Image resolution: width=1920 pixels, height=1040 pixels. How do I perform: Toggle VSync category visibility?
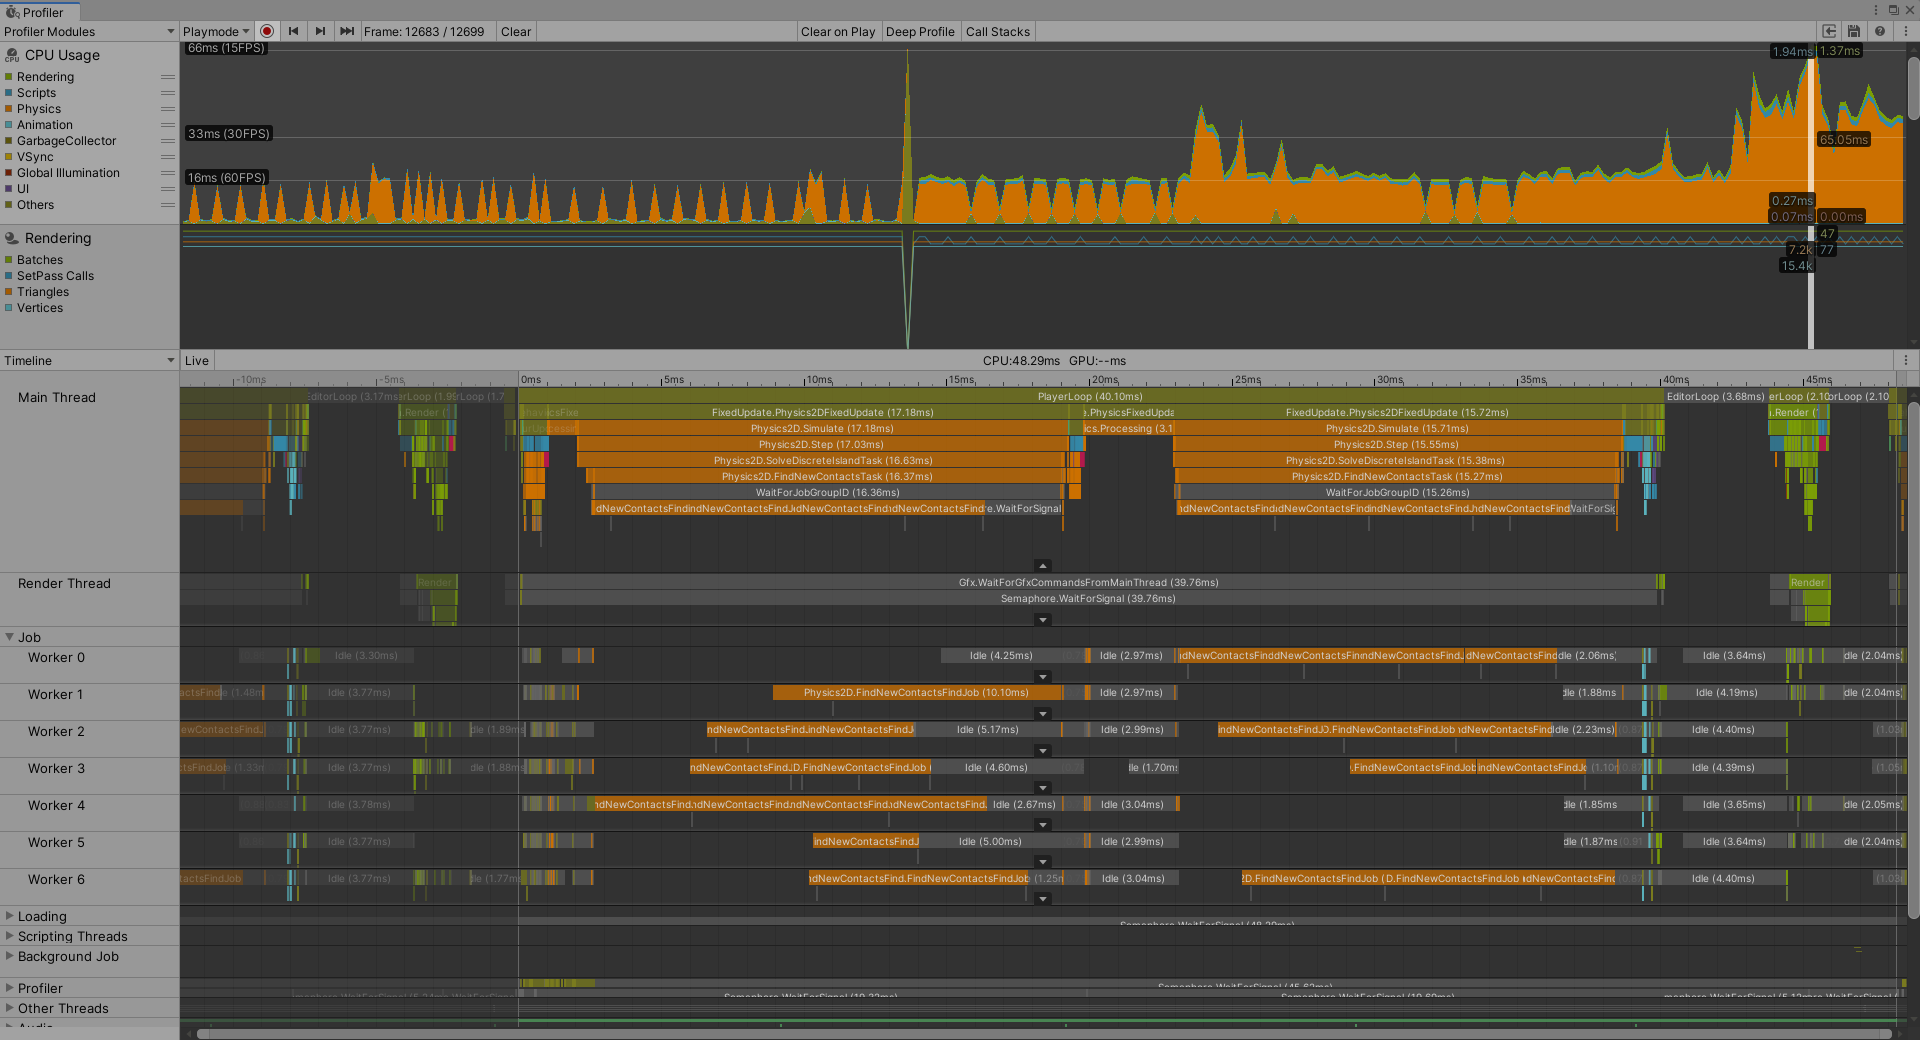point(9,157)
